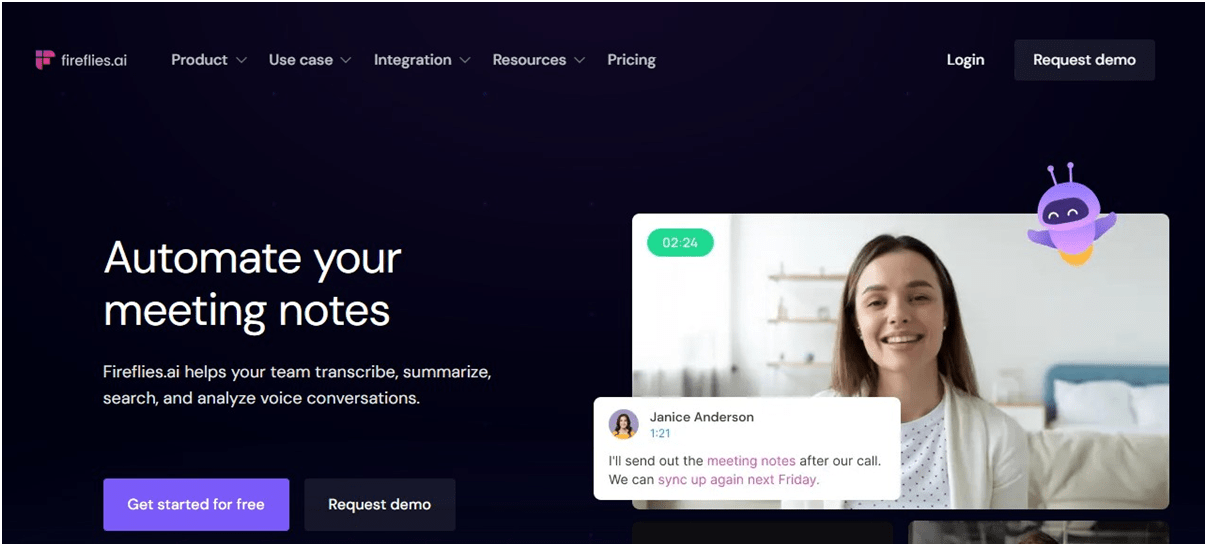Open the Pricing page
1207x546 pixels.
[631, 60]
